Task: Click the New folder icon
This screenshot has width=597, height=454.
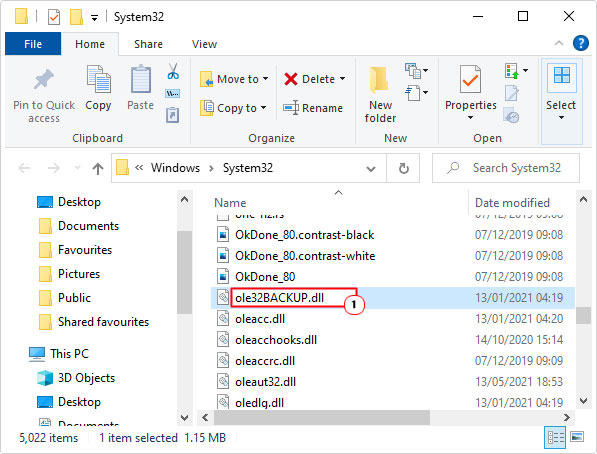Action: pos(379,80)
